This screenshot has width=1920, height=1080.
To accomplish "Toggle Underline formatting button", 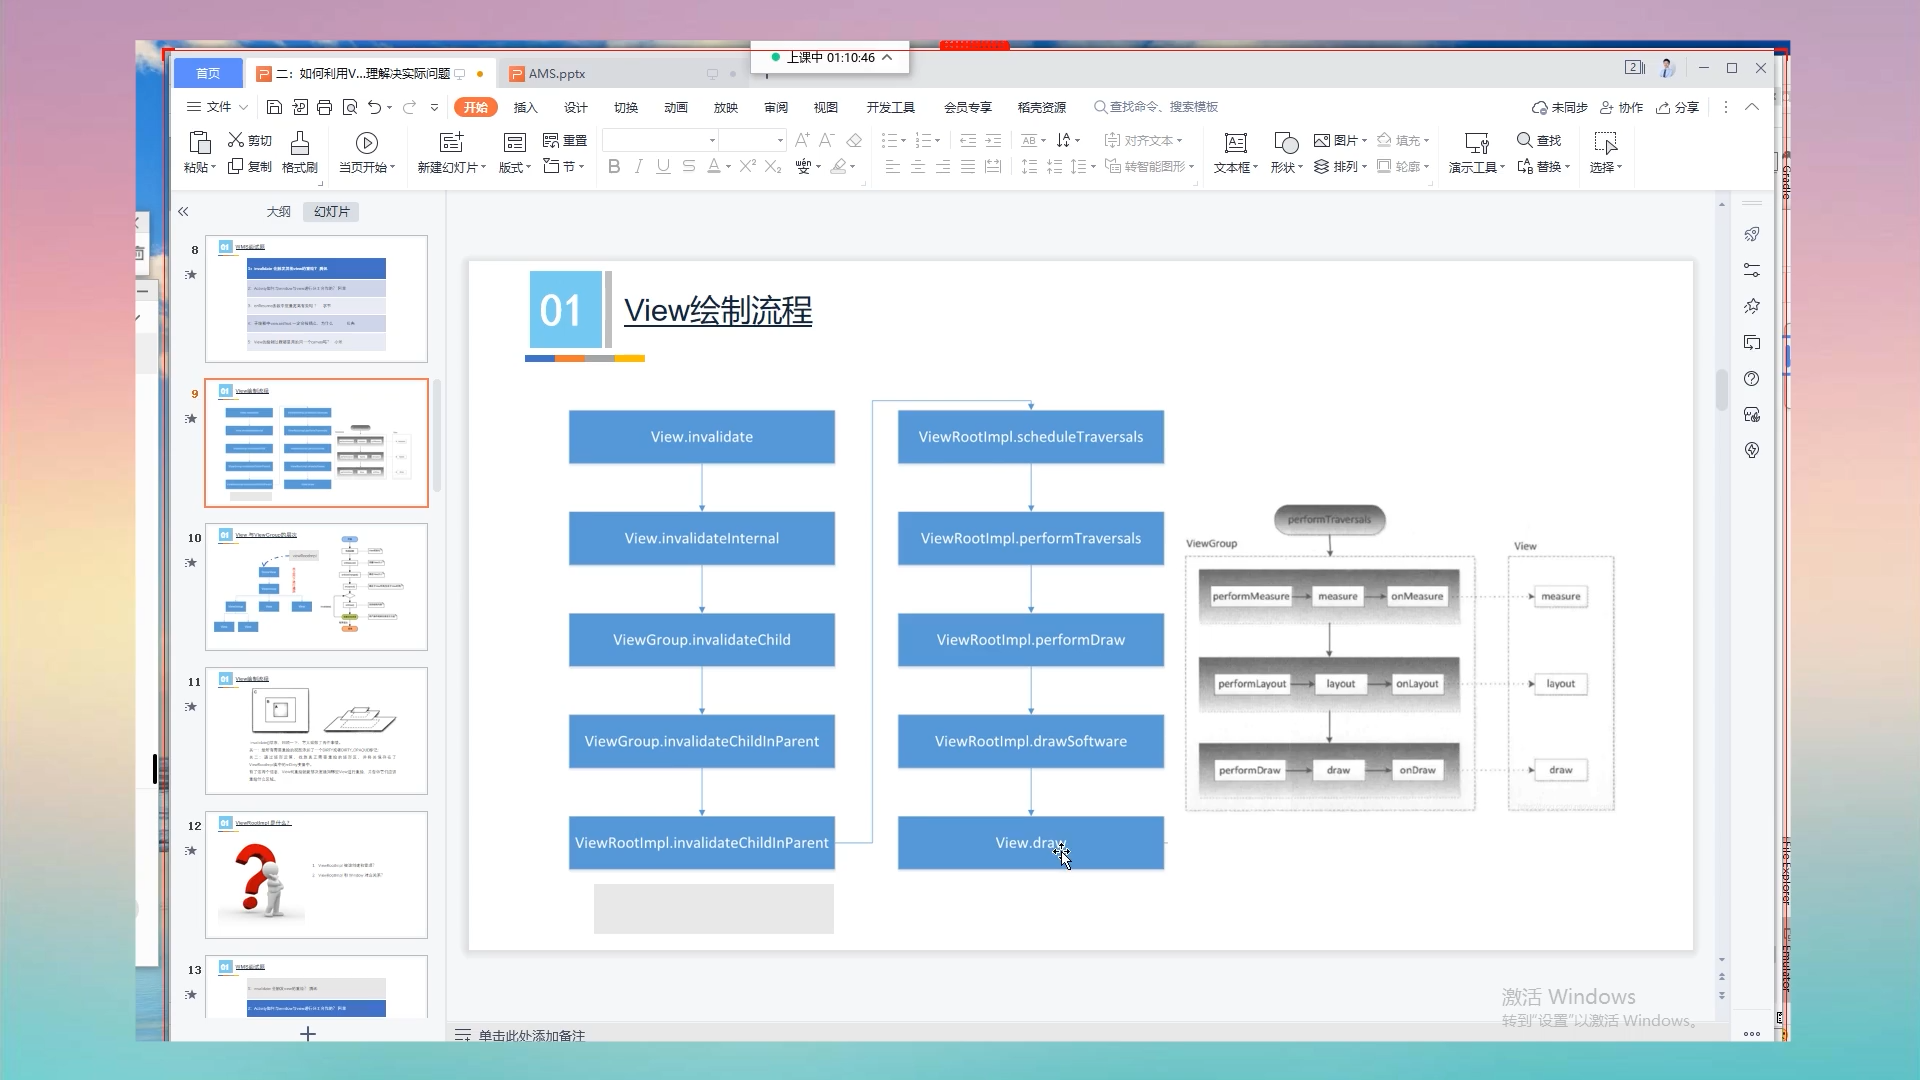I will pos(663,167).
